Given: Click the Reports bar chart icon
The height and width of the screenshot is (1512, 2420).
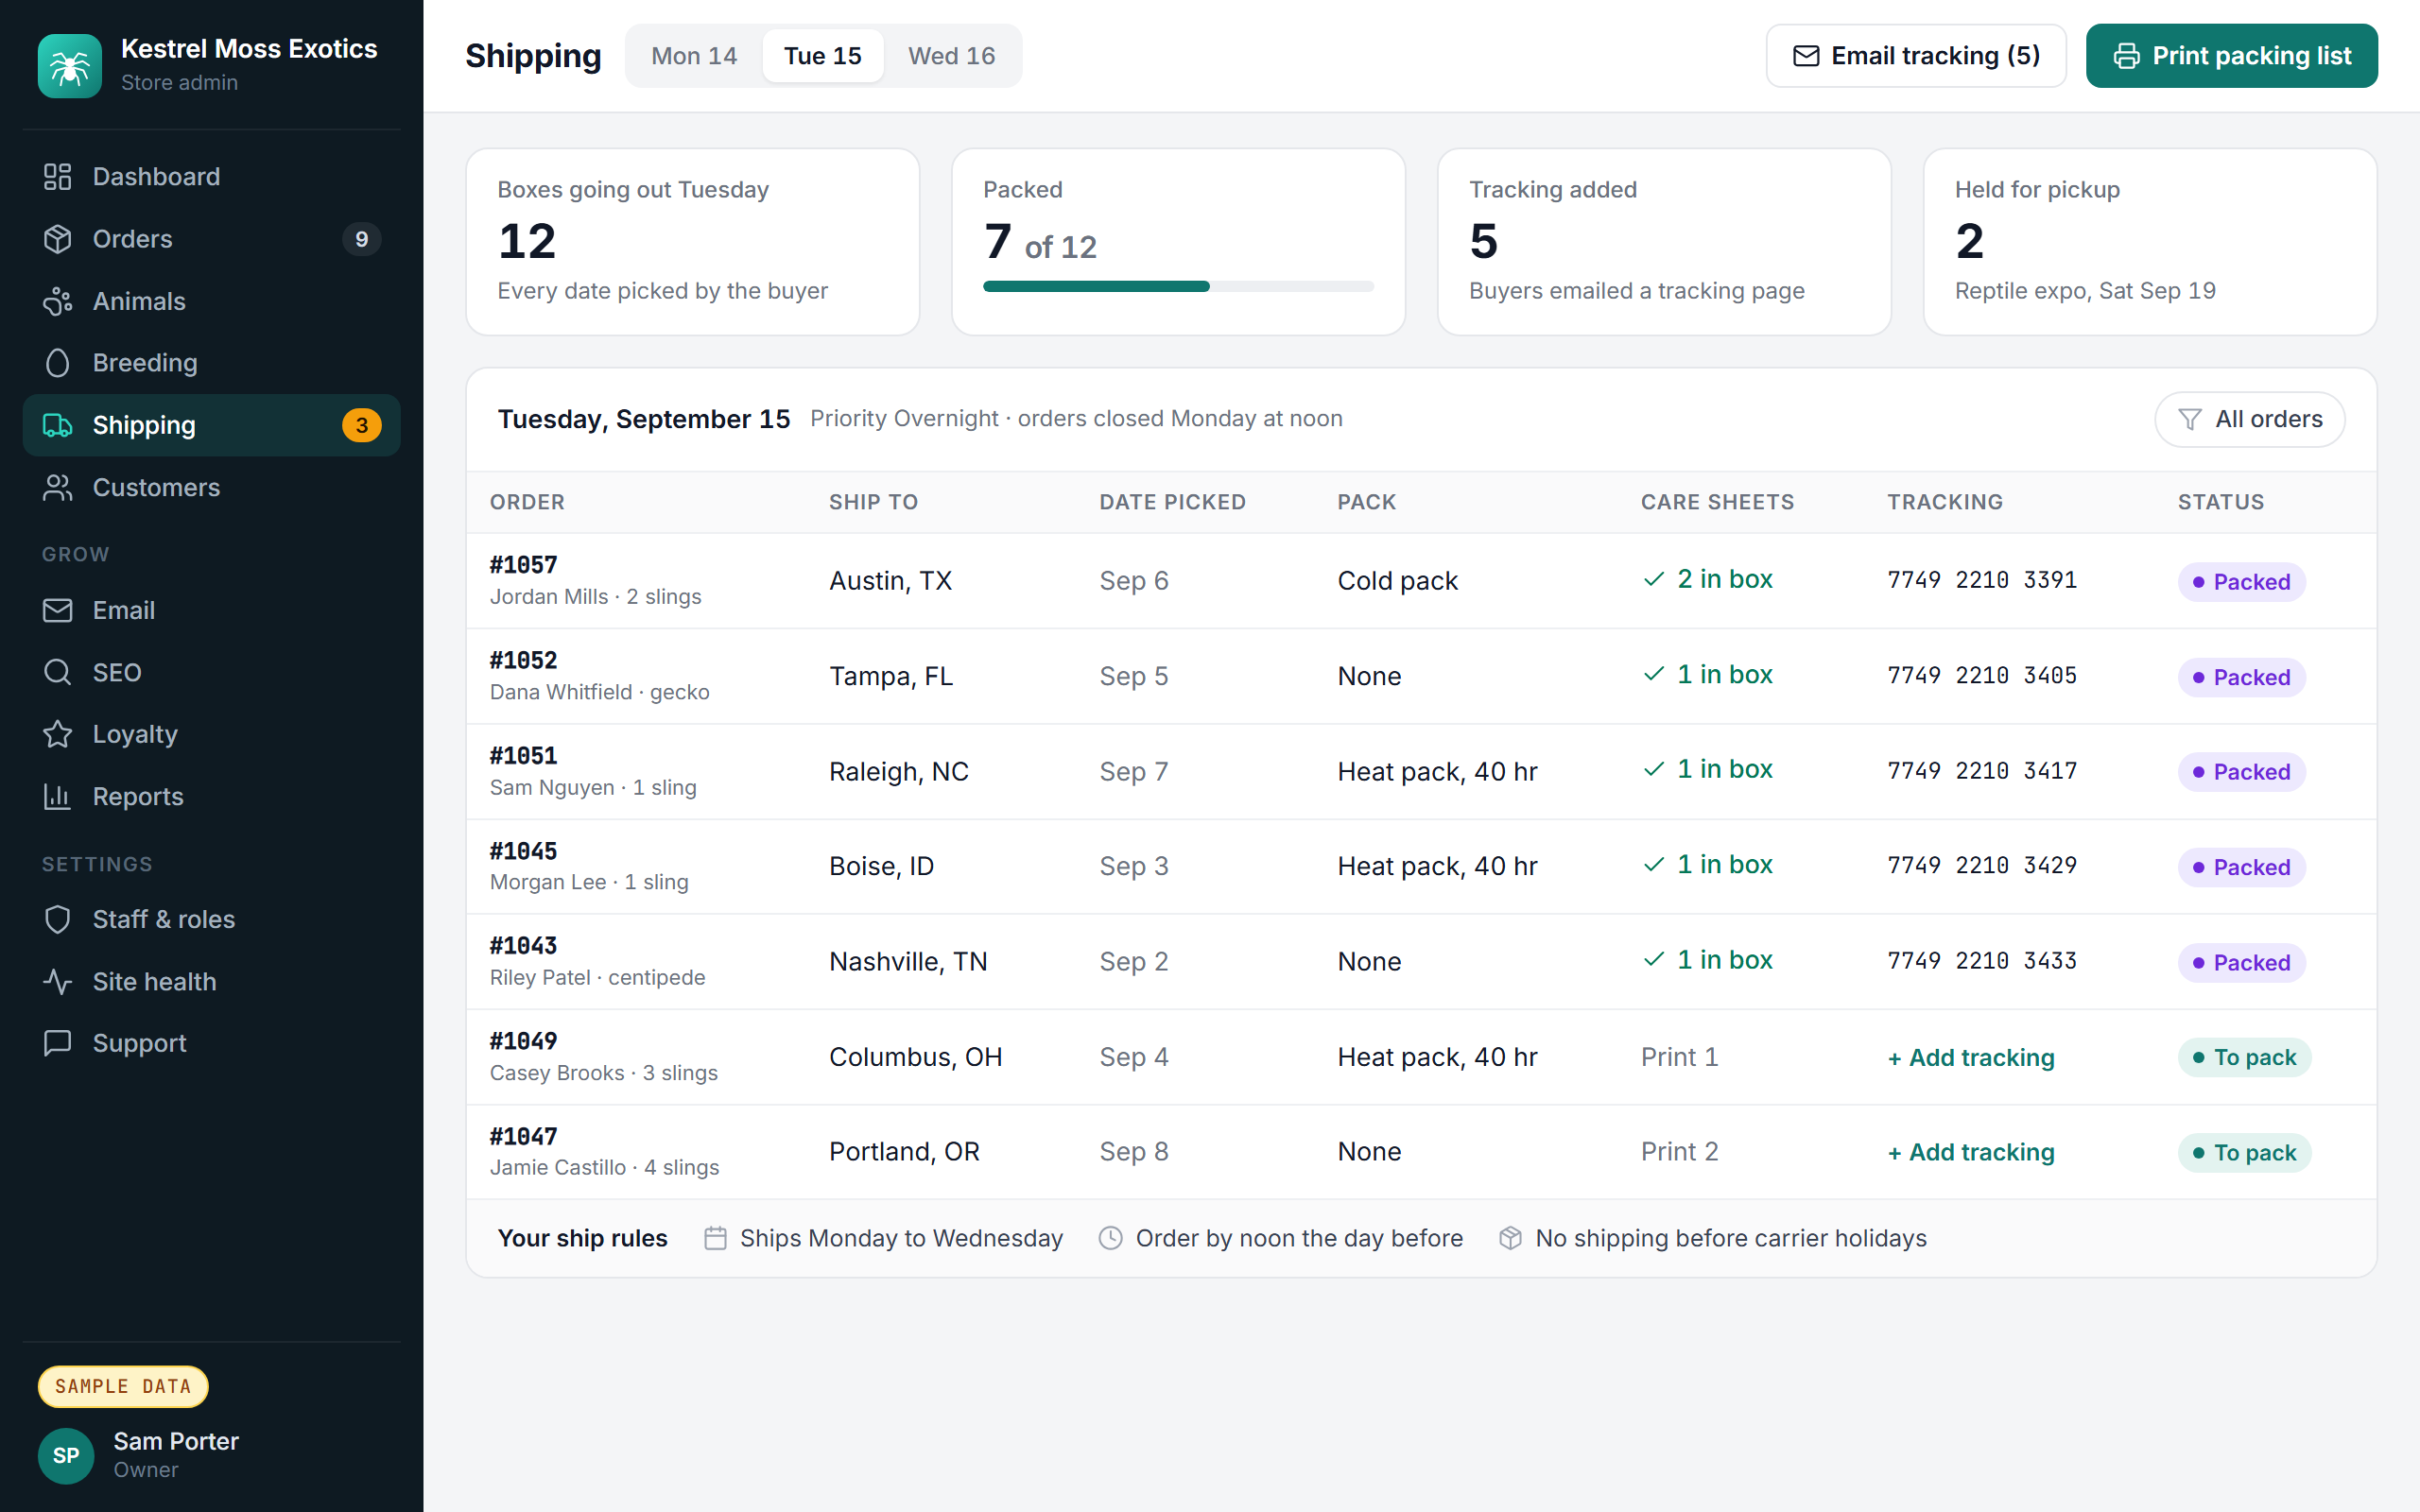Looking at the screenshot, I should 58,796.
